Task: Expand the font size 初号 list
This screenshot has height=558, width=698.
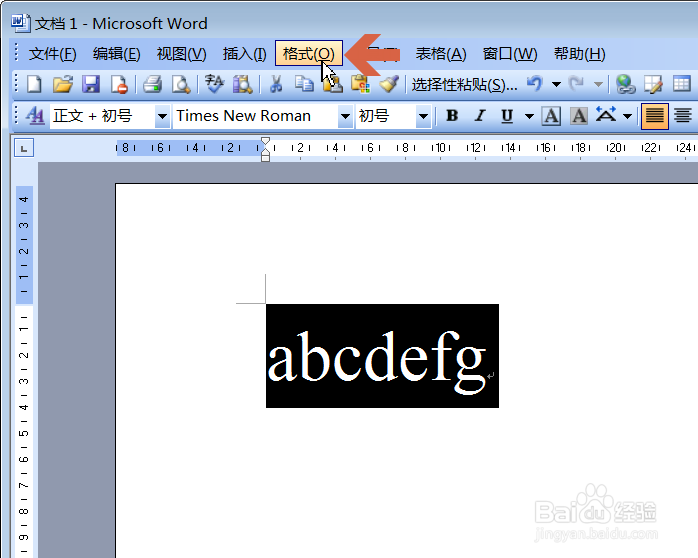Action: (x=423, y=116)
